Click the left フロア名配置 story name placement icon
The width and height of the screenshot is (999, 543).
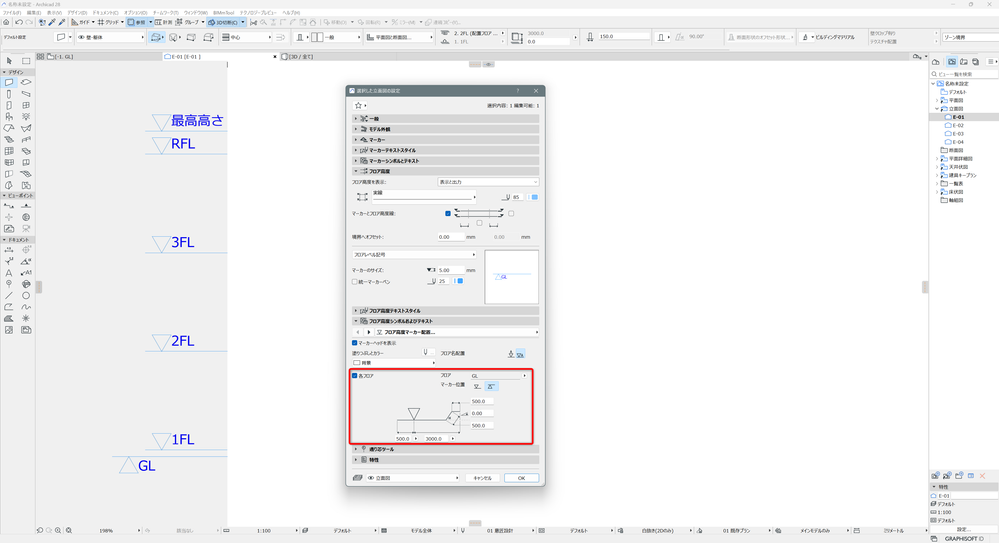pyautogui.click(x=510, y=354)
